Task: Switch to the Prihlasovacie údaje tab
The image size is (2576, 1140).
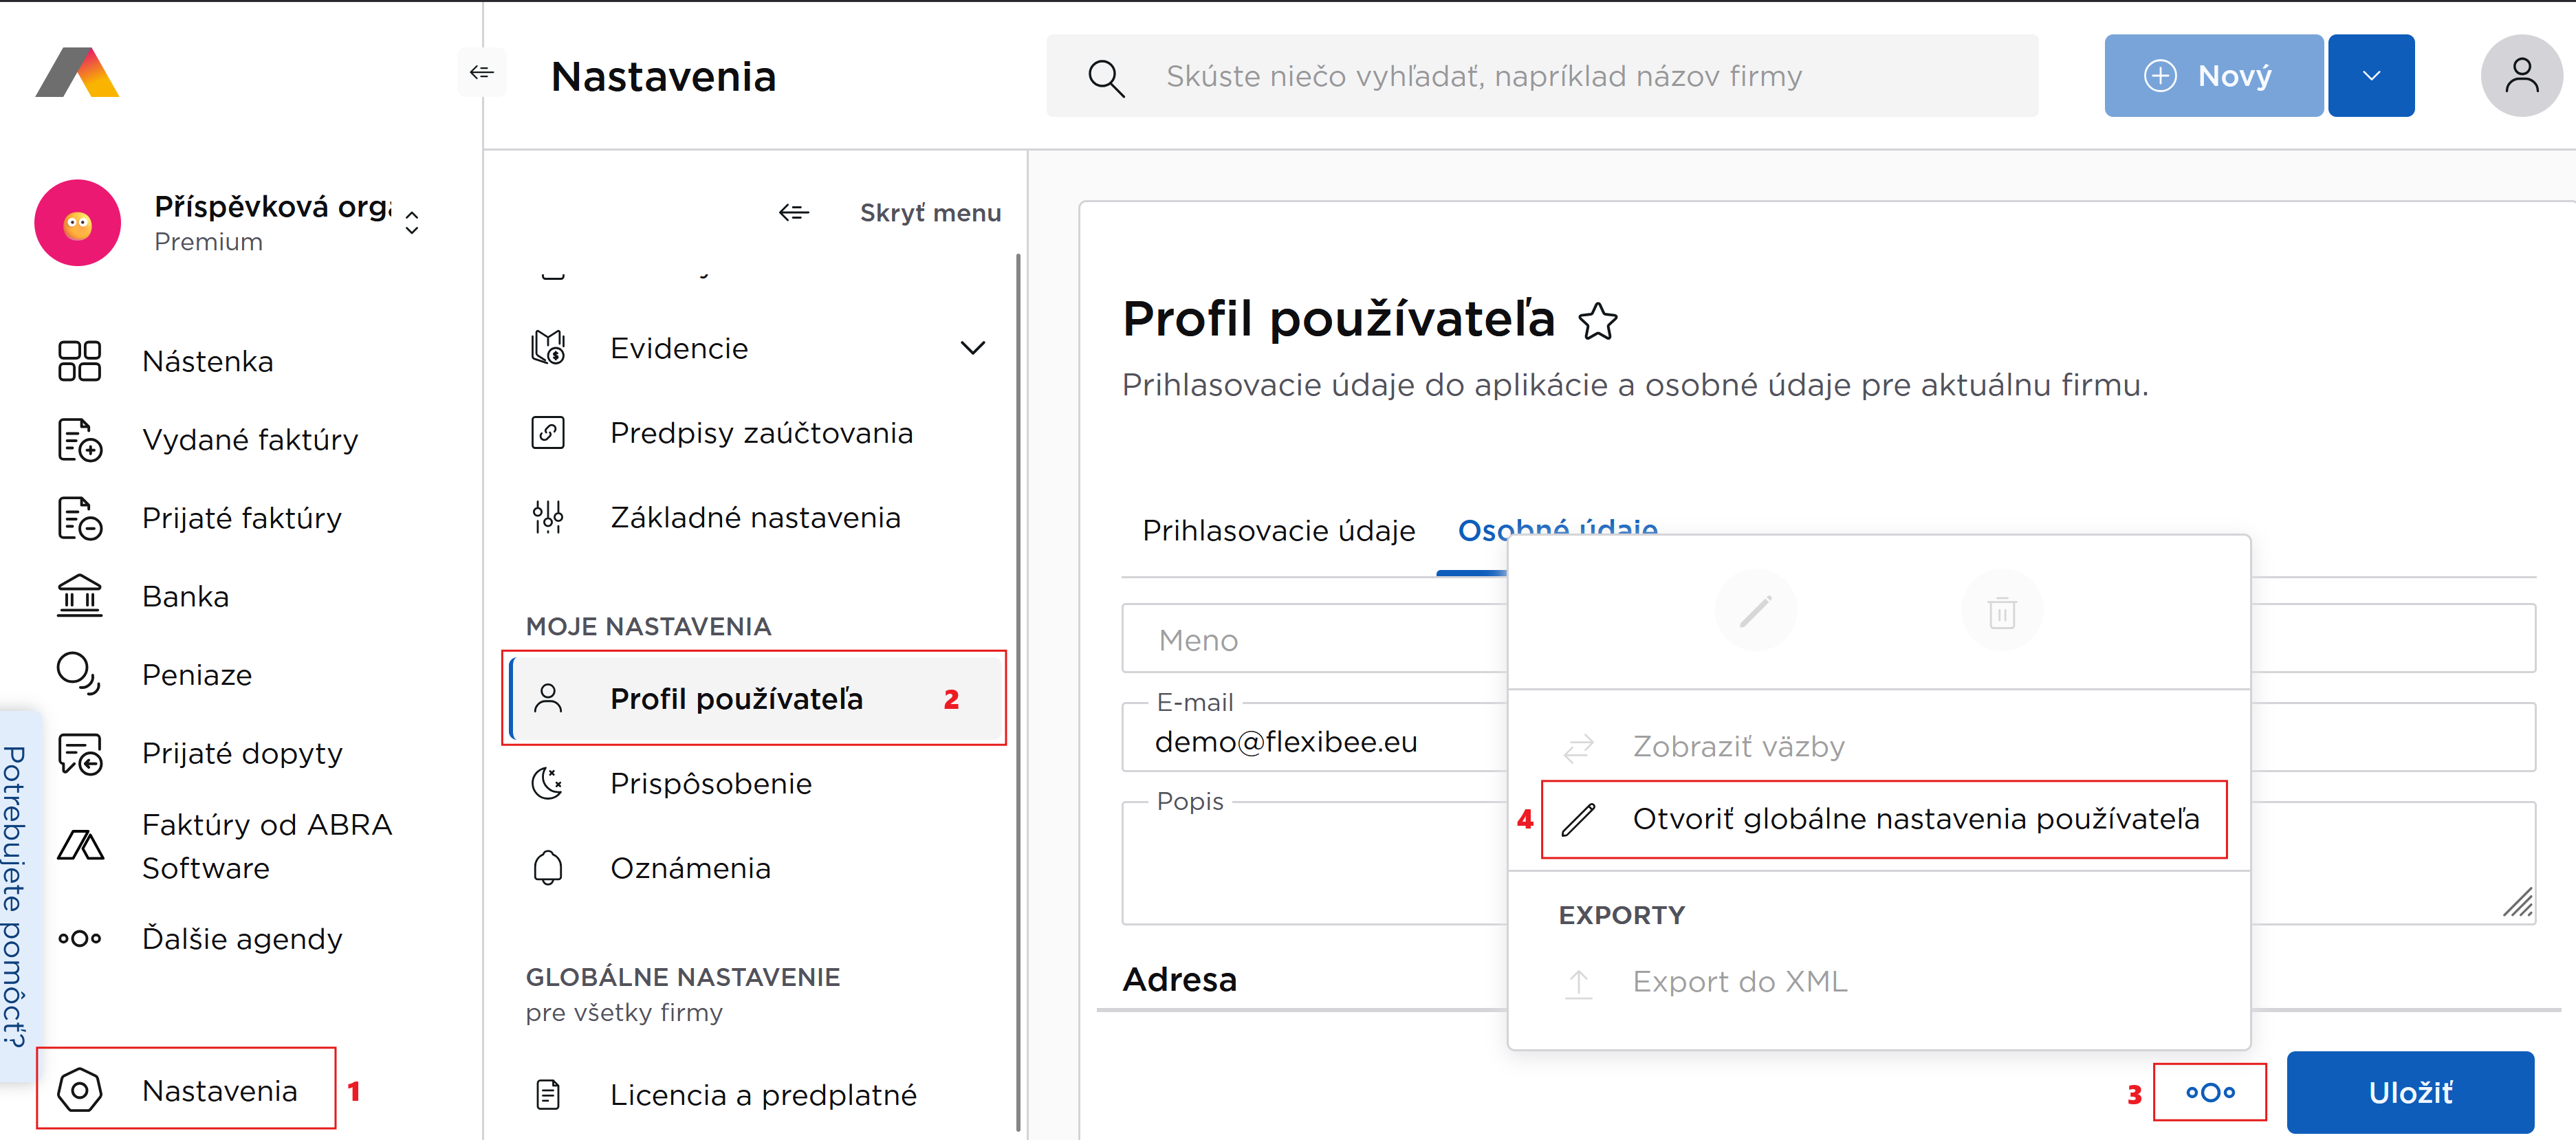Action: [1278, 530]
